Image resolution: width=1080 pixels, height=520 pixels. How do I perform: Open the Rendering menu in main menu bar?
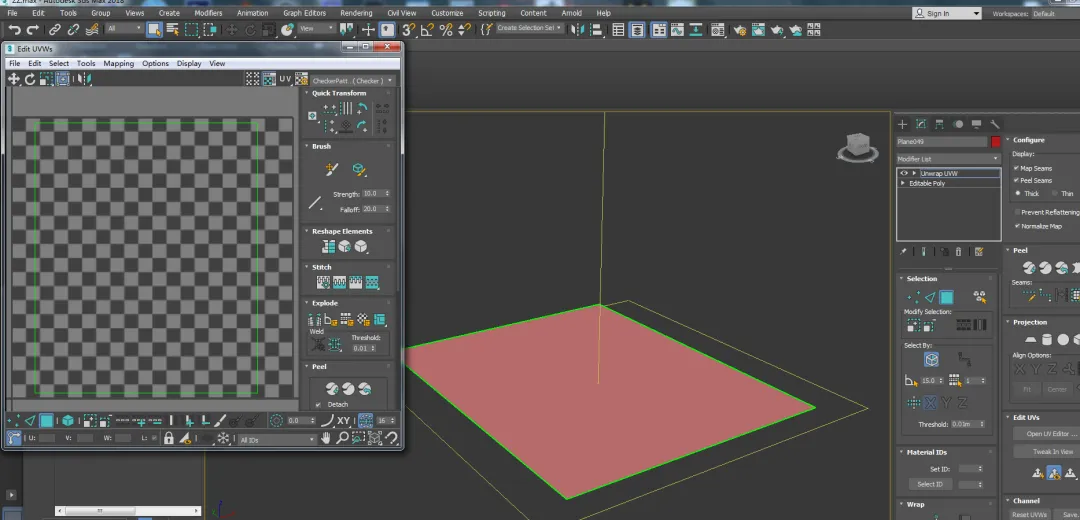click(356, 13)
